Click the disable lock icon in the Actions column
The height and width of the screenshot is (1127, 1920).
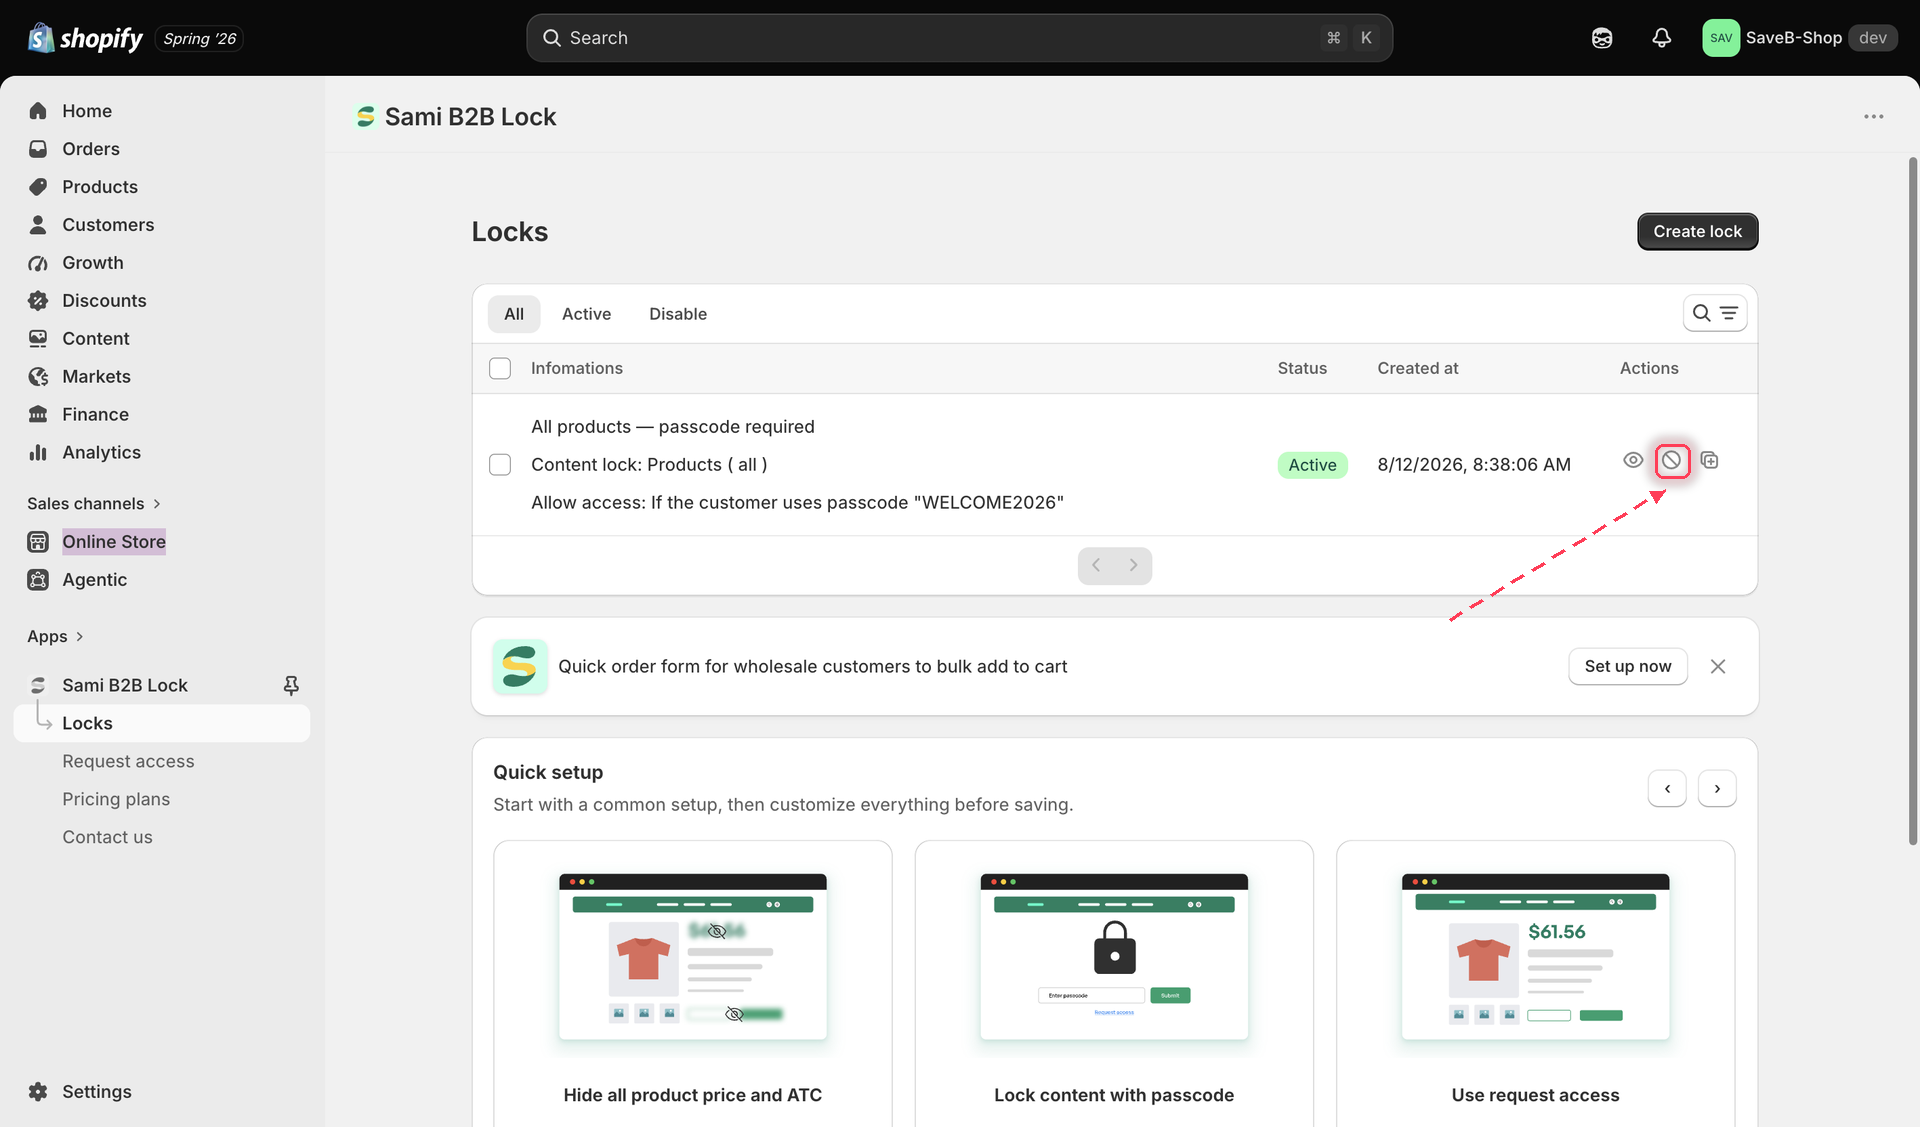point(1671,461)
